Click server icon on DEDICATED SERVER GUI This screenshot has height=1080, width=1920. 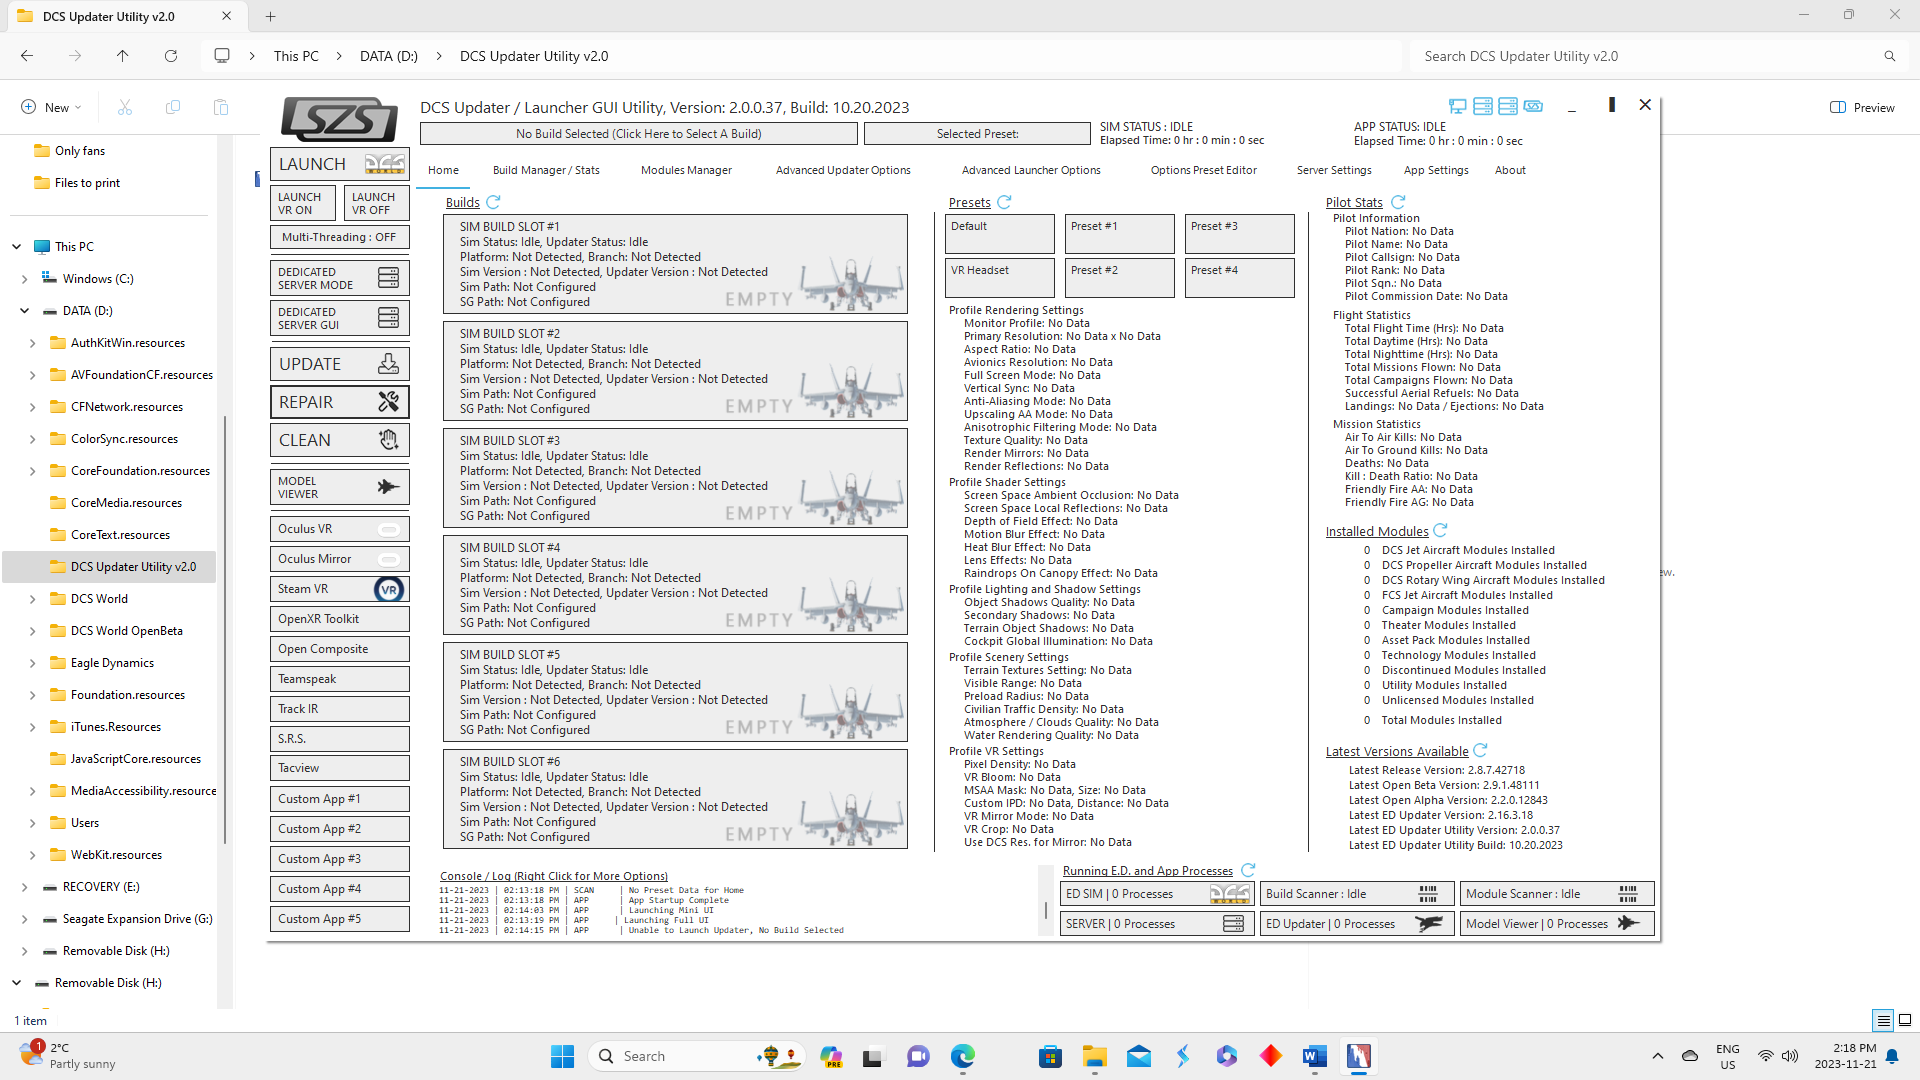(x=388, y=318)
